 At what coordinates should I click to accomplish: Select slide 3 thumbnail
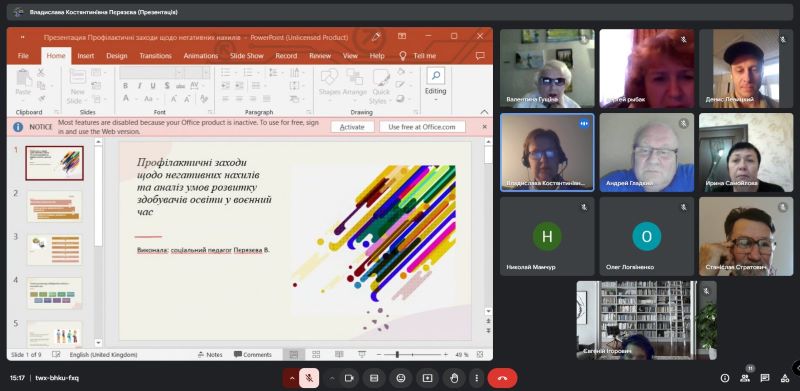[54, 250]
